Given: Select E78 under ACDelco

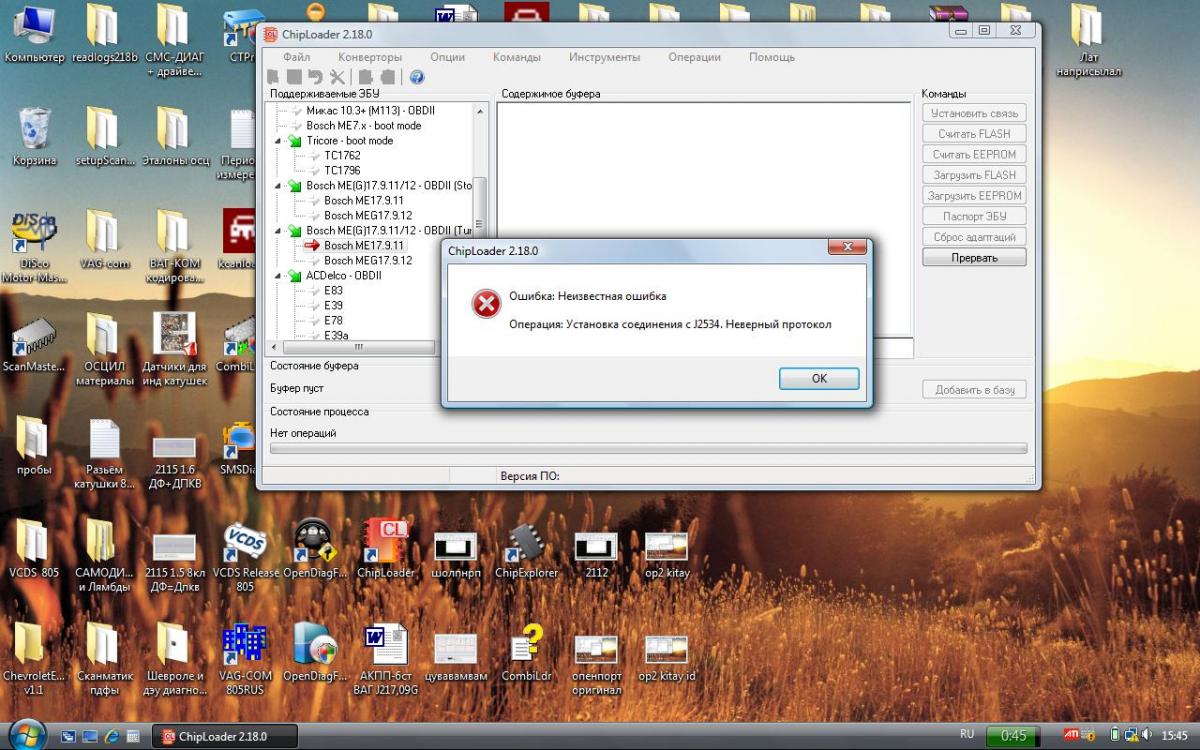Looking at the screenshot, I should pyautogui.click(x=333, y=320).
